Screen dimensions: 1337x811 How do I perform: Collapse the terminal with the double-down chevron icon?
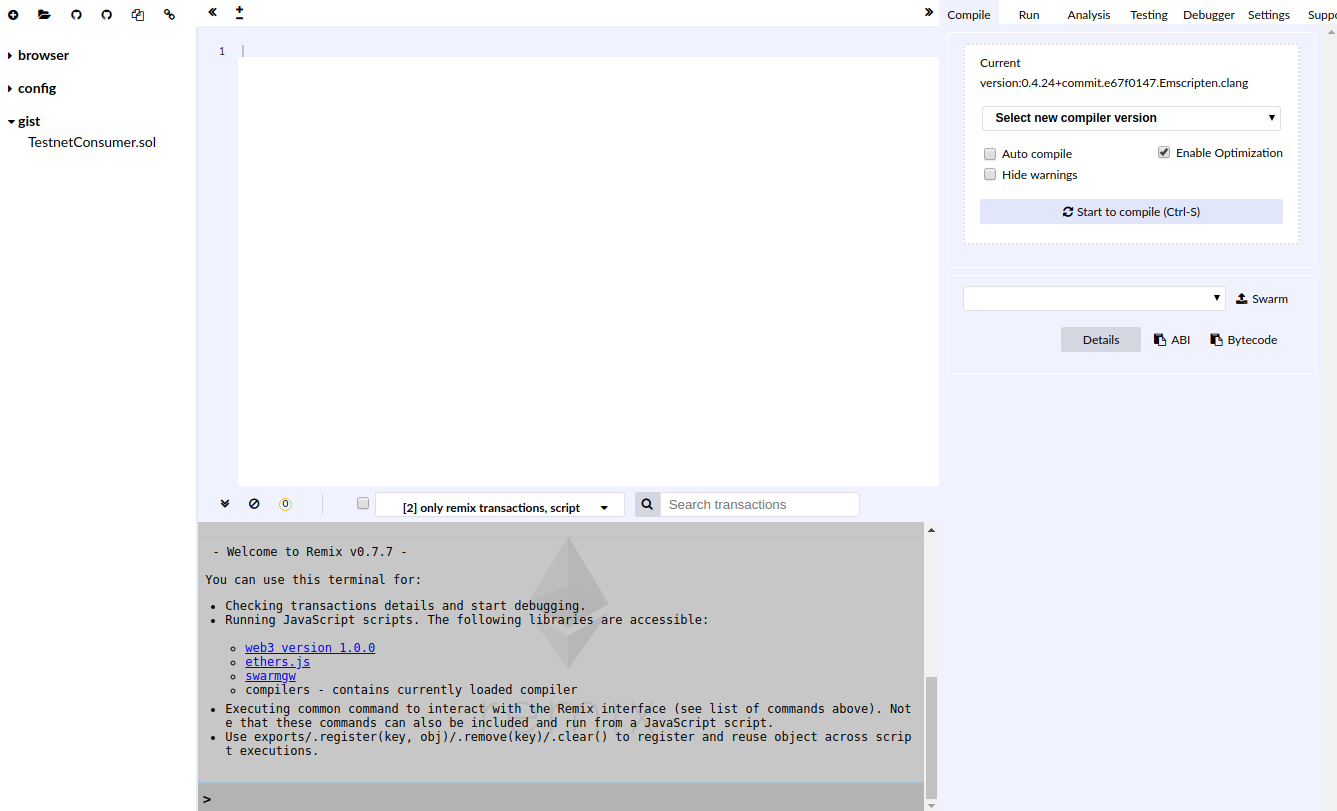225,504
